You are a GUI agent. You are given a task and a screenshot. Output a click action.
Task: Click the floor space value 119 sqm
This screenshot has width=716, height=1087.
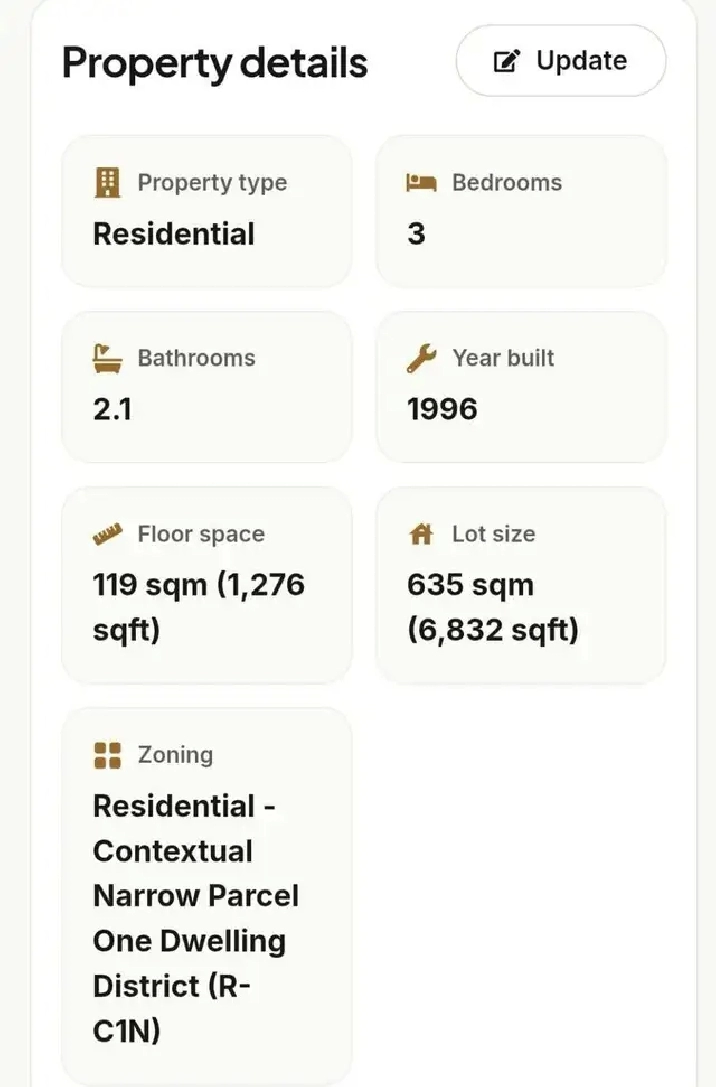(199, 607)
